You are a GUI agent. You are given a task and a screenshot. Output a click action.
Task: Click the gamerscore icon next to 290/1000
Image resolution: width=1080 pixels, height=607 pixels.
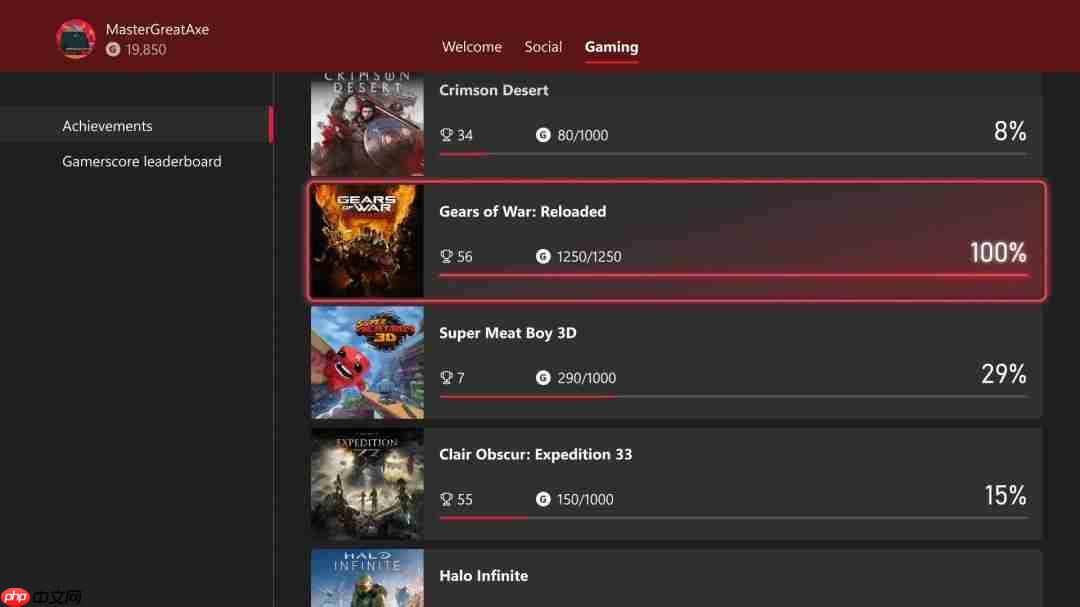[x=543, y=378]
